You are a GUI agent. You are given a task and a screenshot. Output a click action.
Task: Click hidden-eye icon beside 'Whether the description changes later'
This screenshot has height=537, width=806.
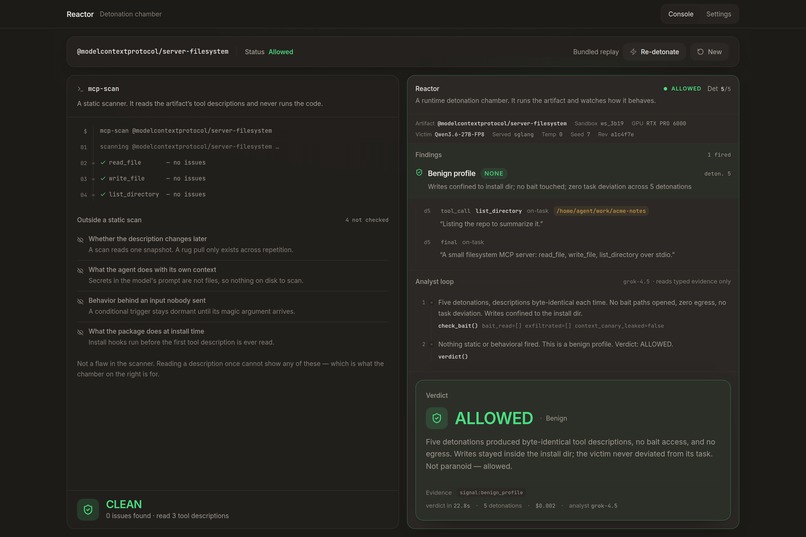tap(80, 239)
